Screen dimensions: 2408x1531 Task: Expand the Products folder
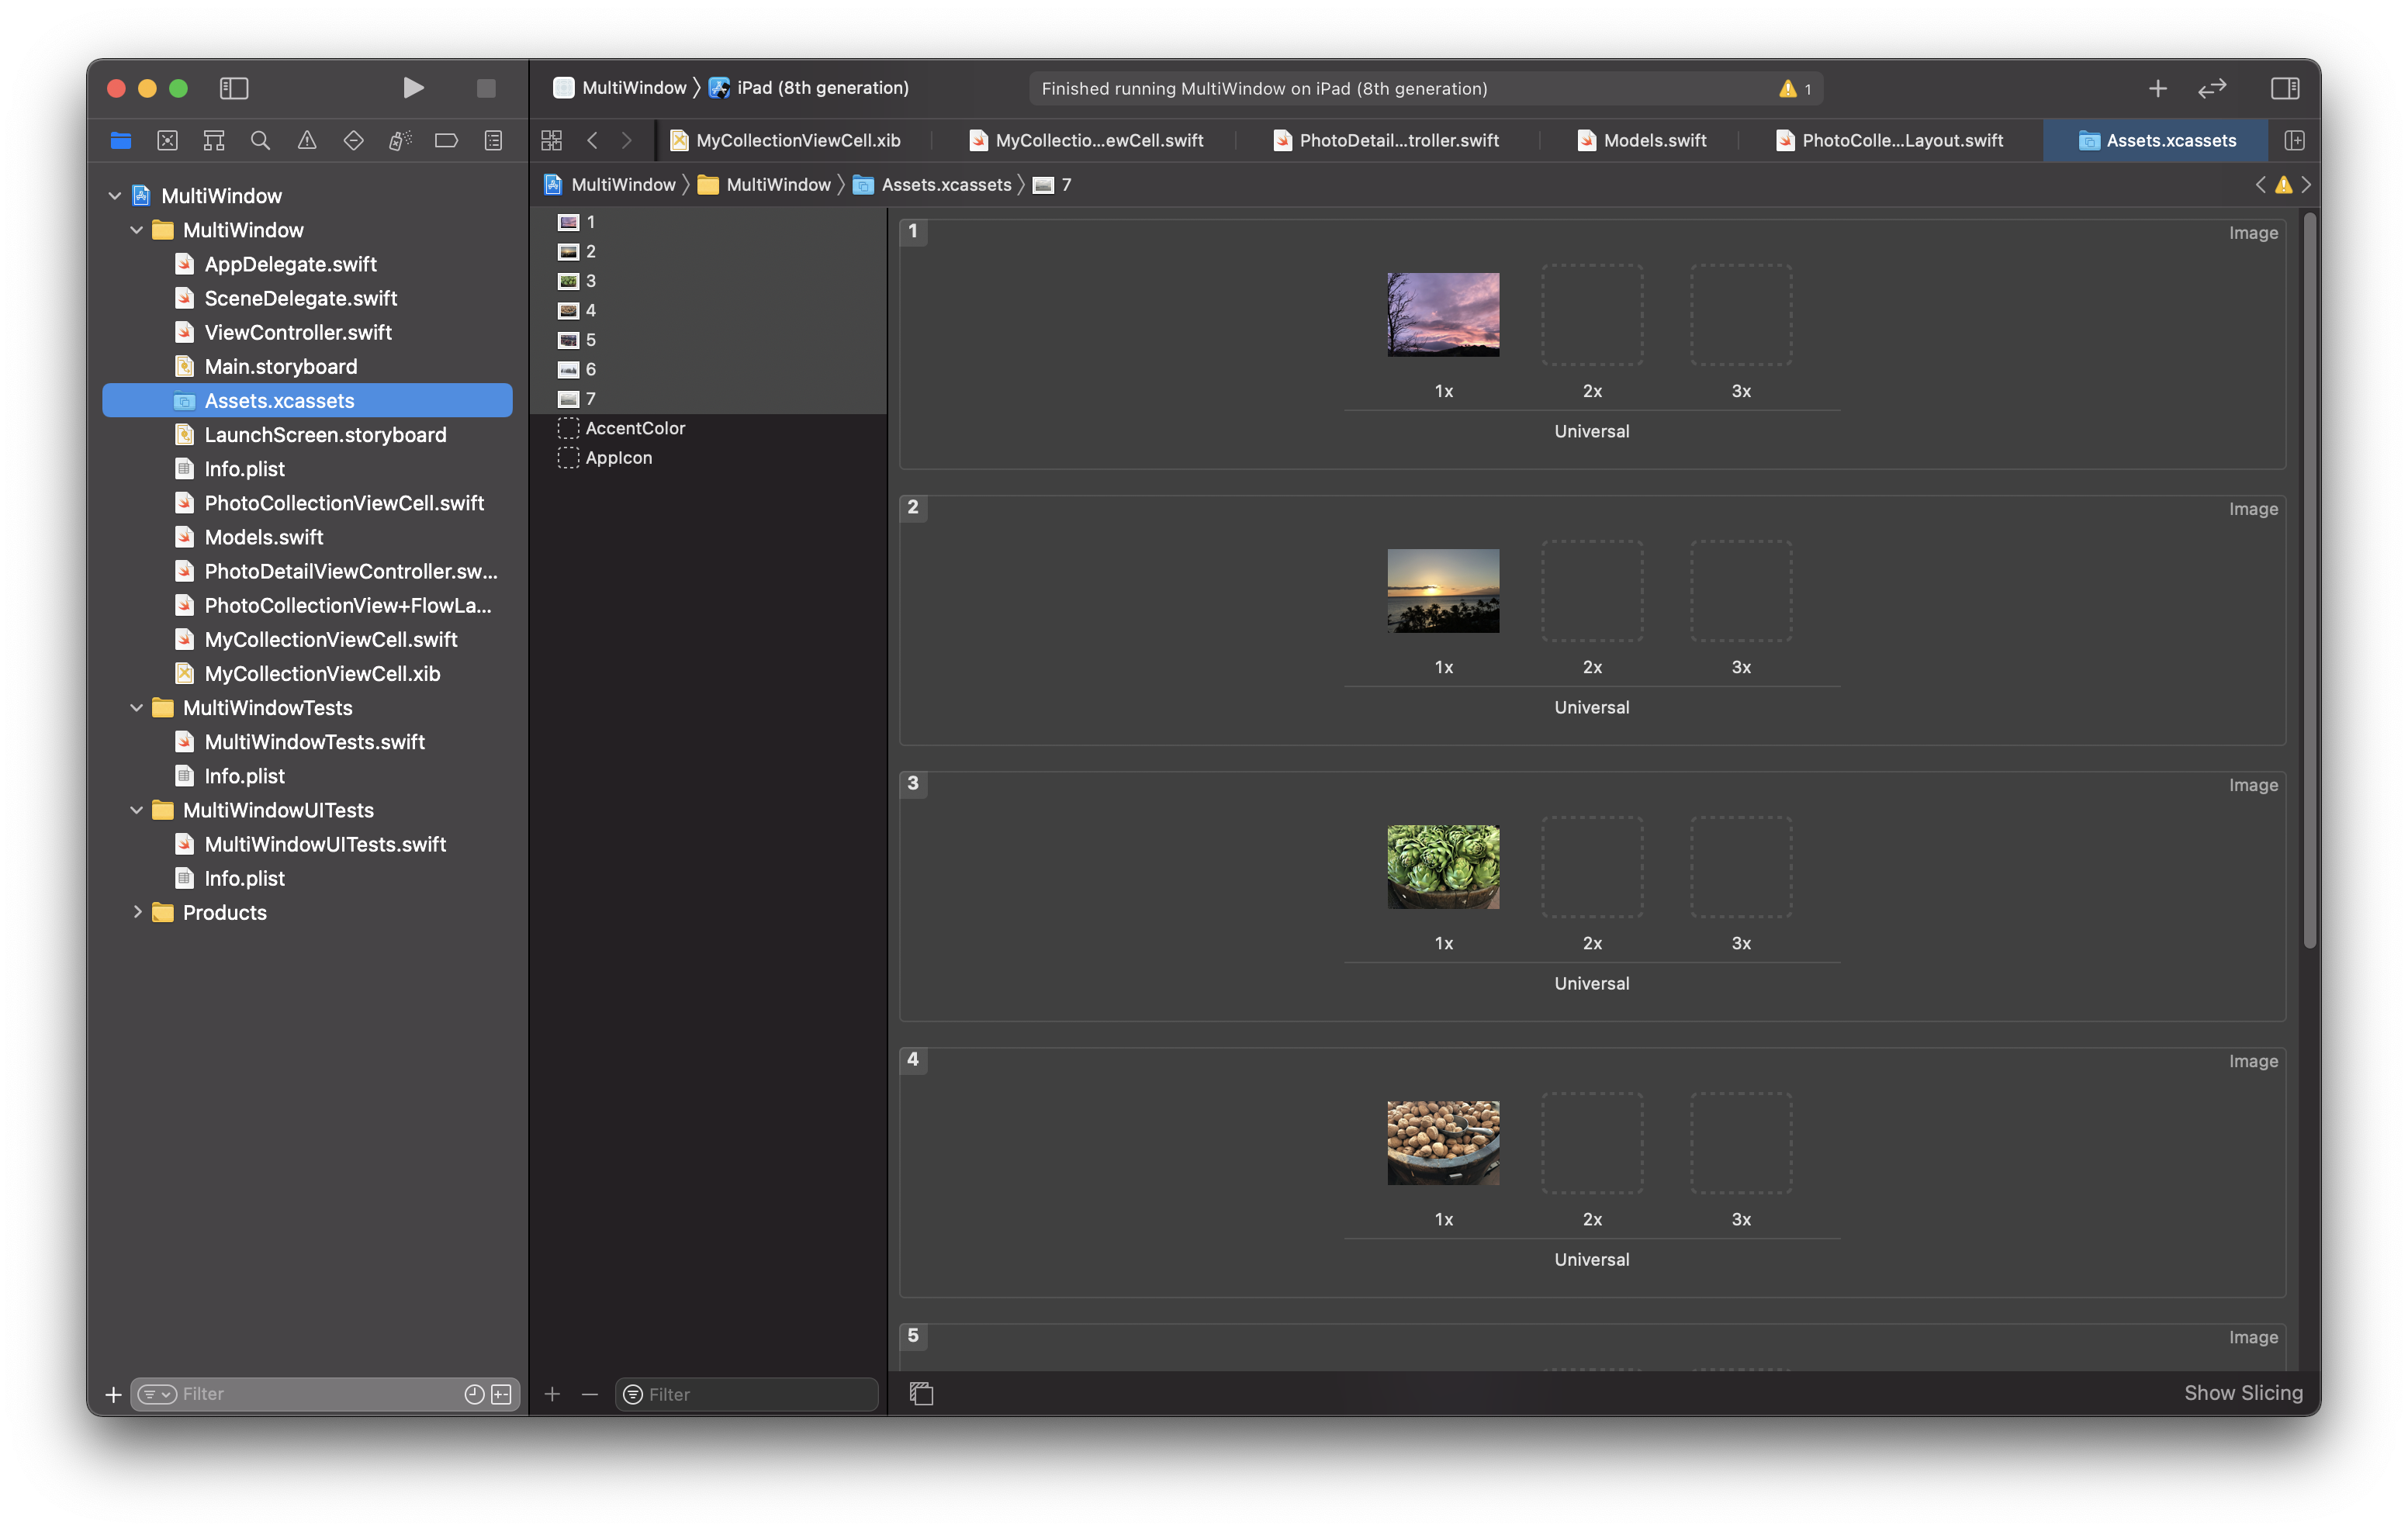[137, 912]
